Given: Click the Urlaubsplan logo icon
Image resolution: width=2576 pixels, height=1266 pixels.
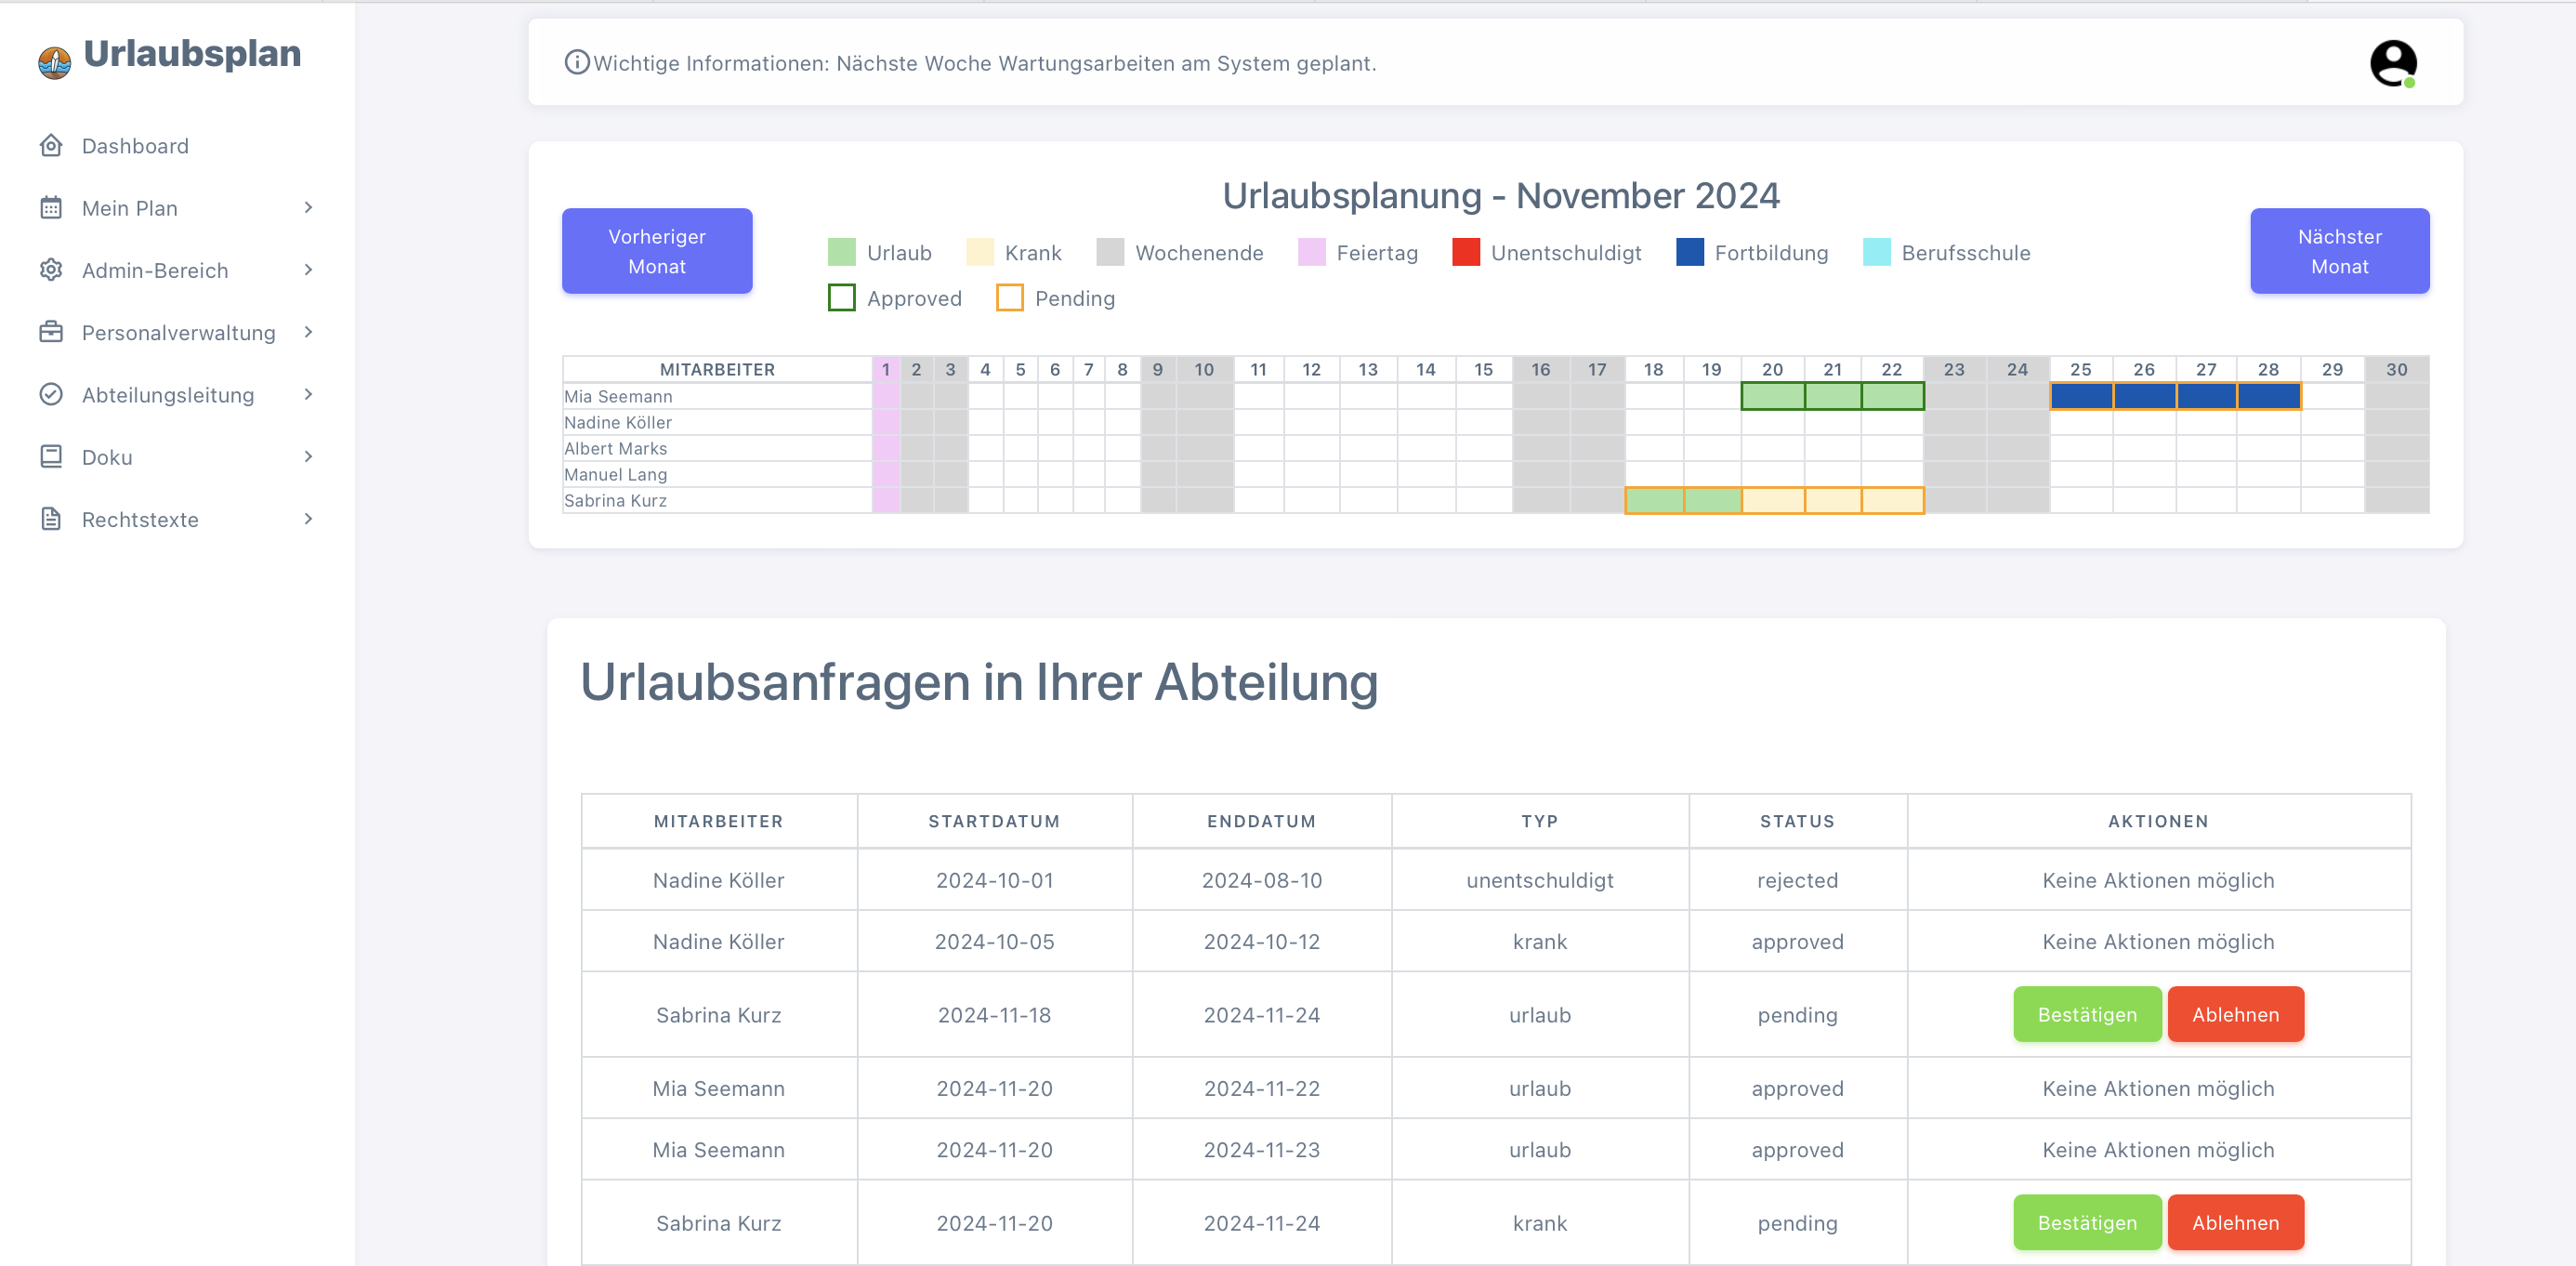Looking at the screenshot, I should [x=54, y=62].
